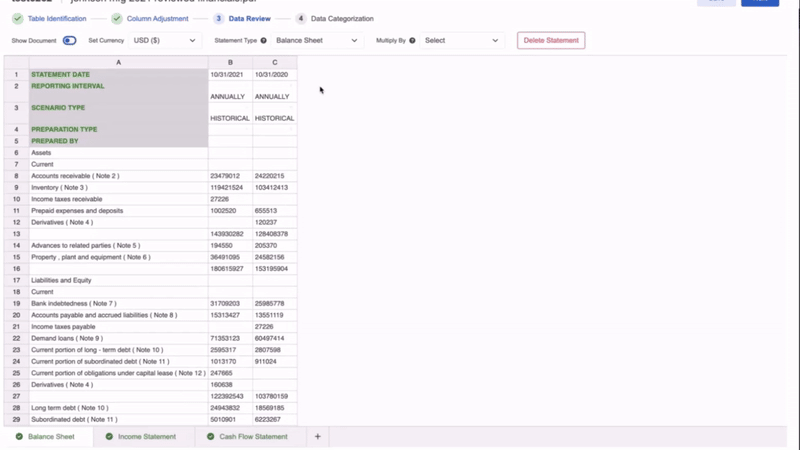Click the Column Adjustment green checkmark icon
Image resolution: width=800 pixels, height=450 pixels.
click(117, 18)
